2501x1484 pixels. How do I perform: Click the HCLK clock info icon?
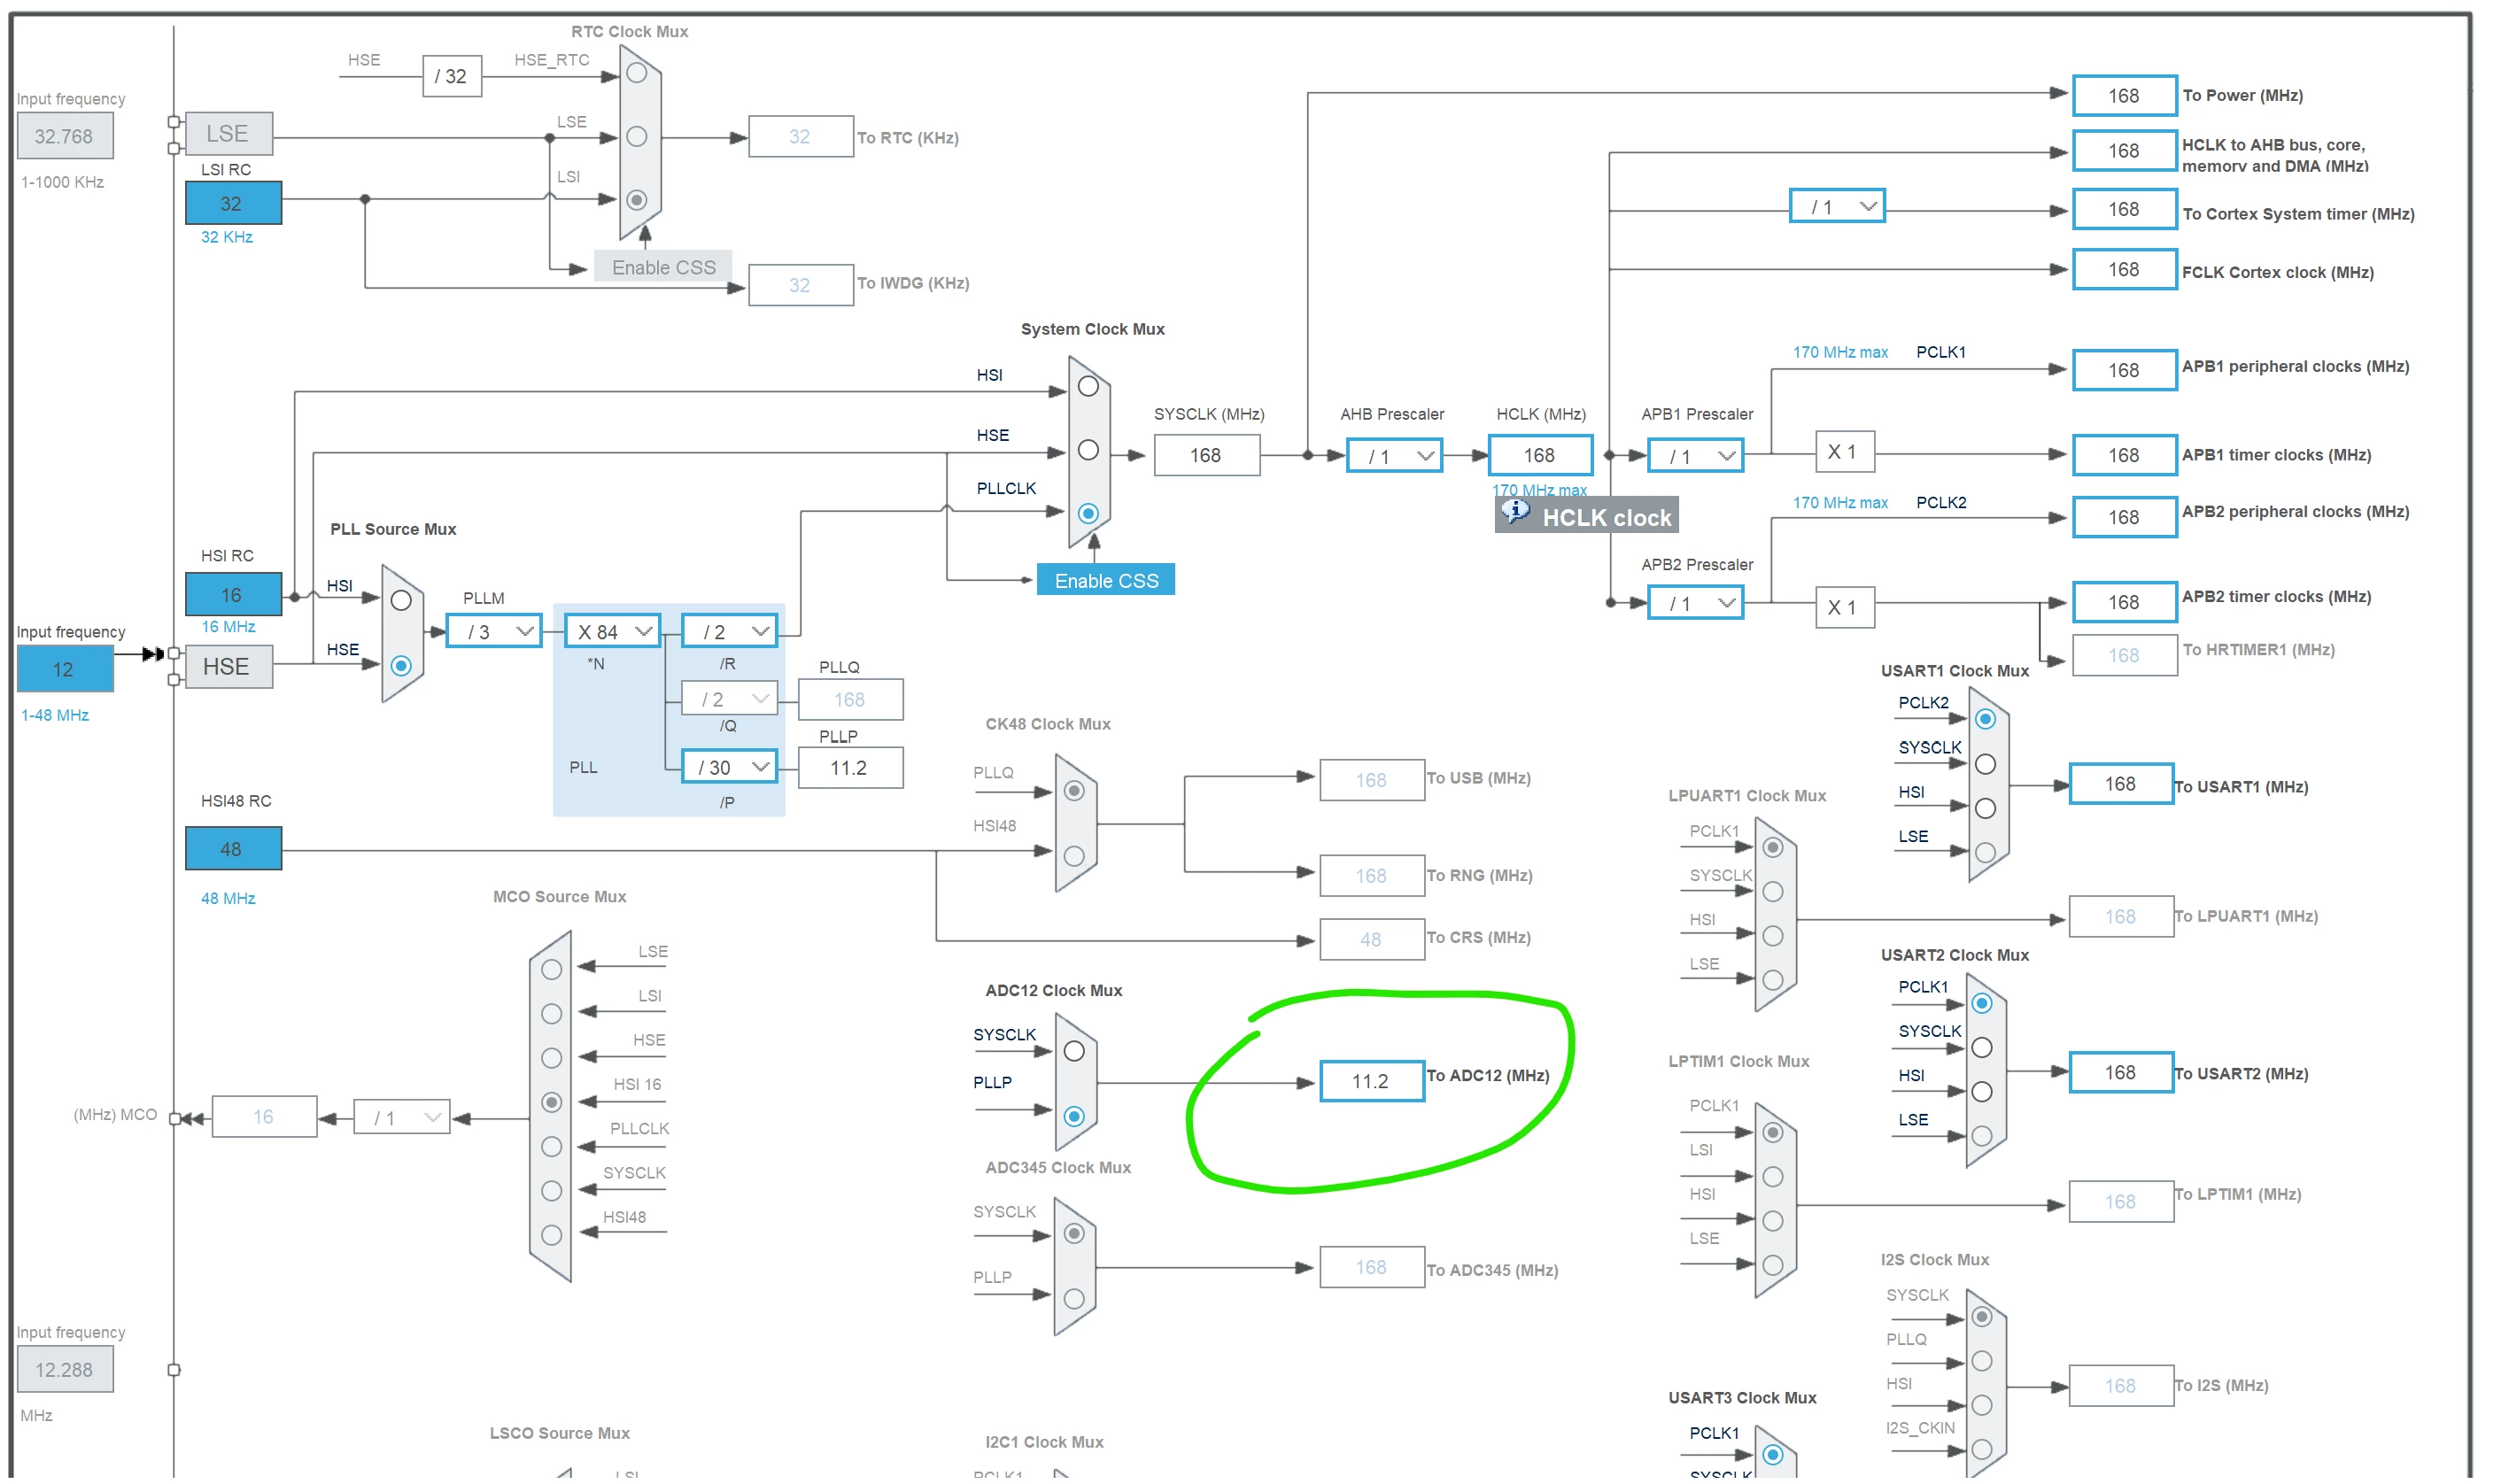(x=1516, y=513)
